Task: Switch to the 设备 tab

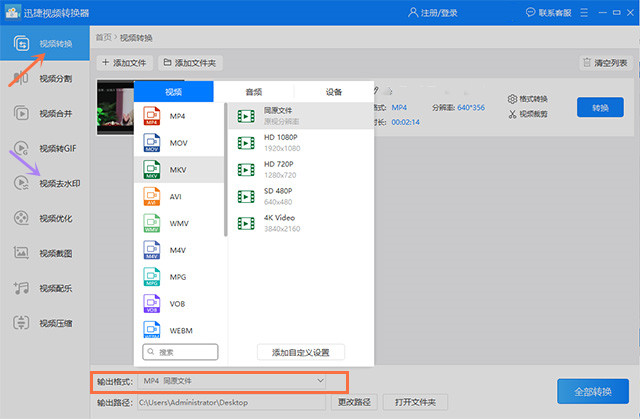Action: pyautogui.click(x=333, y=92)
